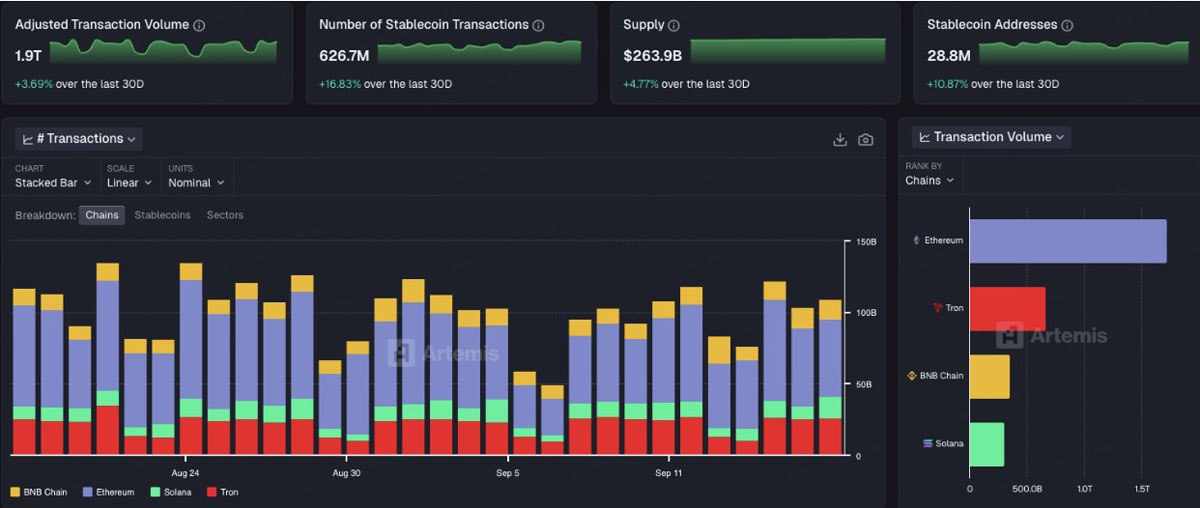
Task: Open the Stacked Bar chart type dropdown
Action: coord(53,183)
